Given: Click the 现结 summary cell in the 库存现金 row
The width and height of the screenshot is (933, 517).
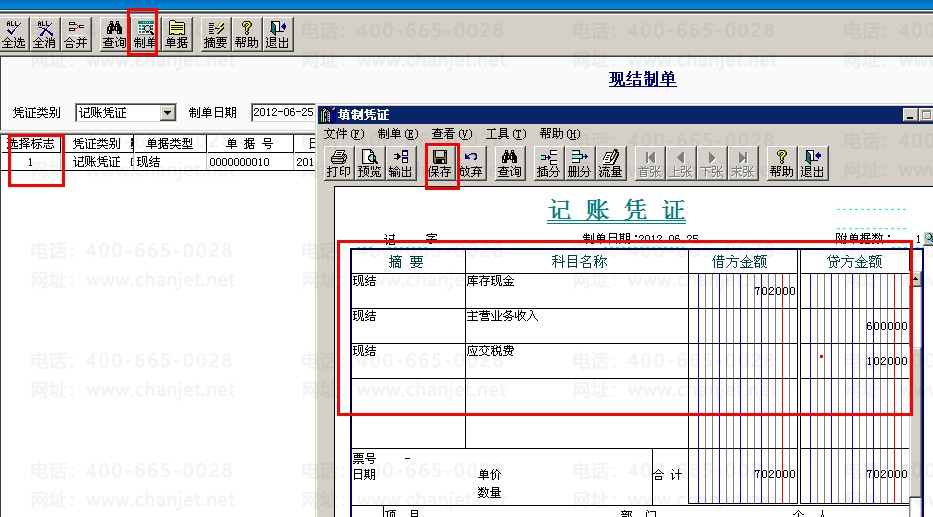Looking at the screenshot, I should [x=408, y=291].
